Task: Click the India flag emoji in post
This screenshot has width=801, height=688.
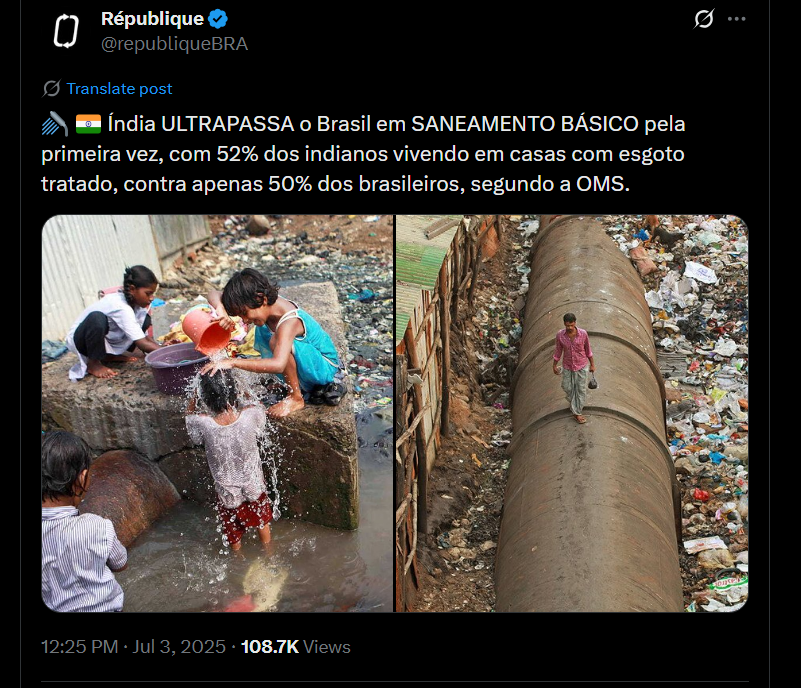Action: pos(88,124)
